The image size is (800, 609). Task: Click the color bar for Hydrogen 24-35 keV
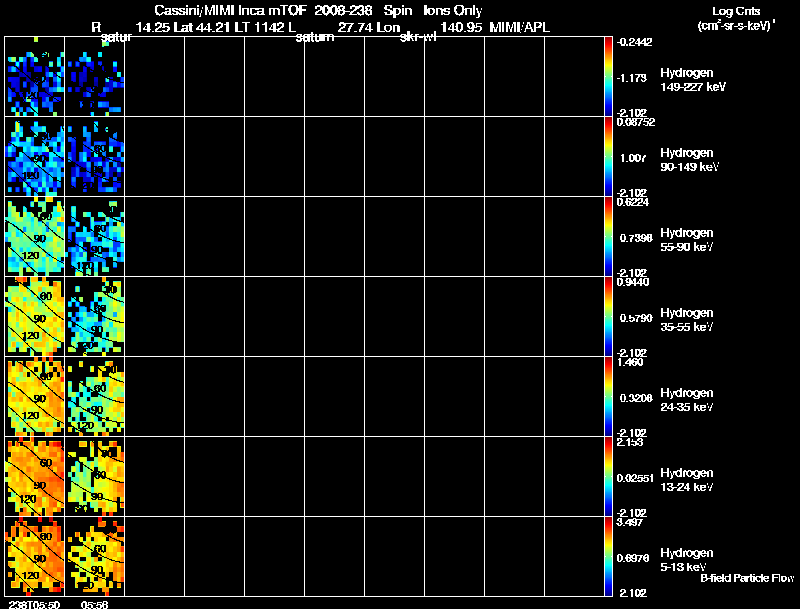tap(608, 397)
